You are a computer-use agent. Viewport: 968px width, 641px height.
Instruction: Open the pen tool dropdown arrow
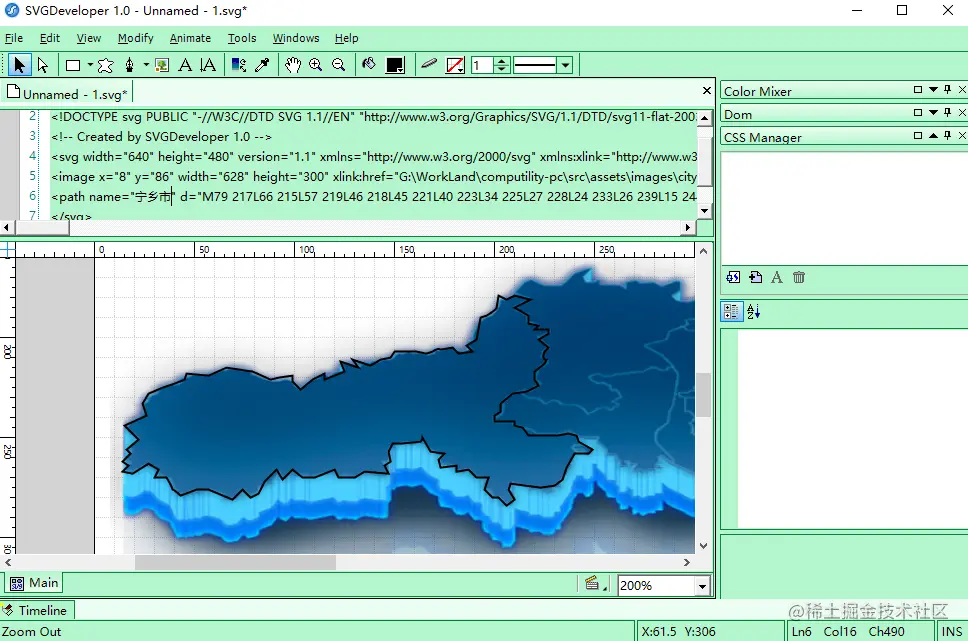pyautogui.click(x=146, y=64)
